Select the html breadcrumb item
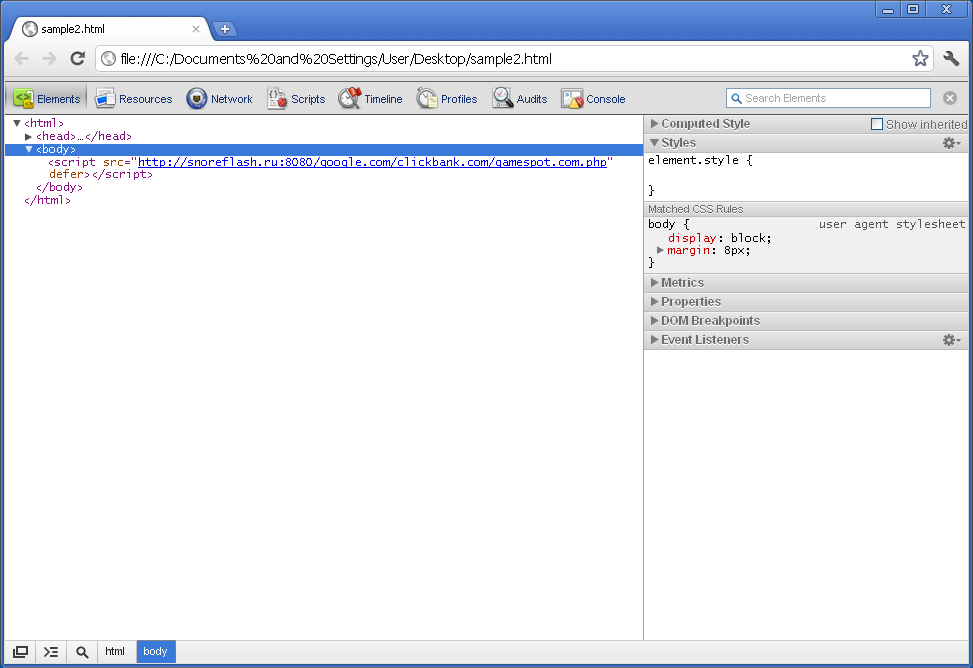 click(x=115, y=652)
